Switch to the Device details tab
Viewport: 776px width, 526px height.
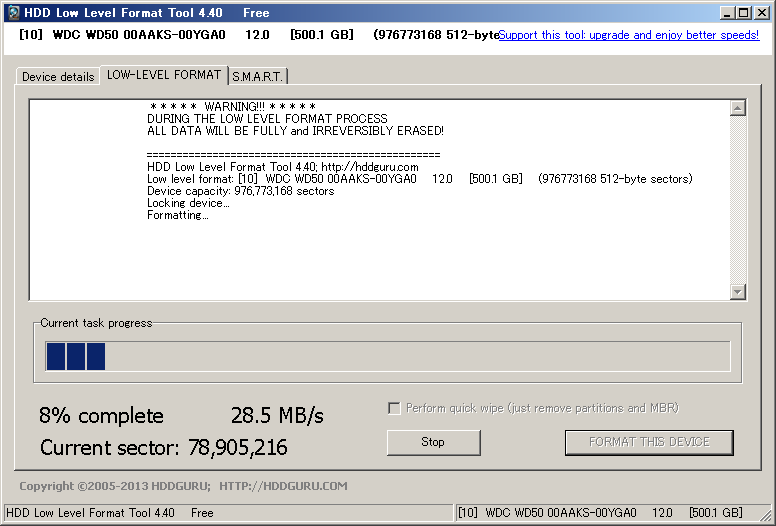pyautogui.click(x=58, y=77)
